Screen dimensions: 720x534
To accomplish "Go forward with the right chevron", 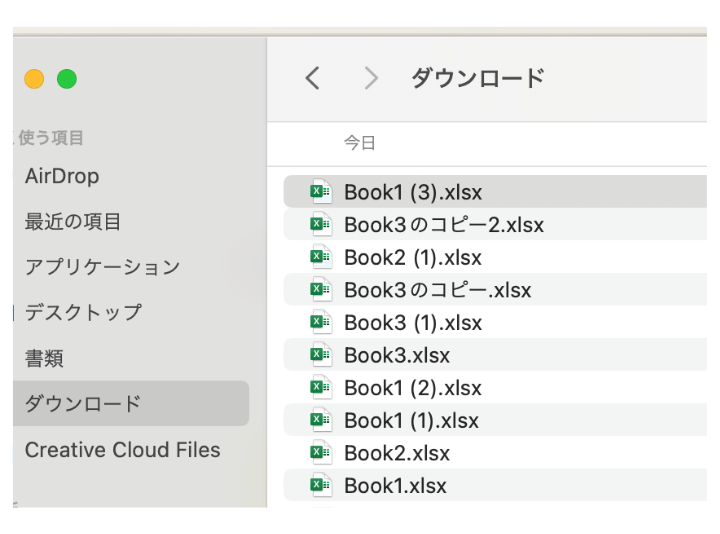I will click(371, 78).
